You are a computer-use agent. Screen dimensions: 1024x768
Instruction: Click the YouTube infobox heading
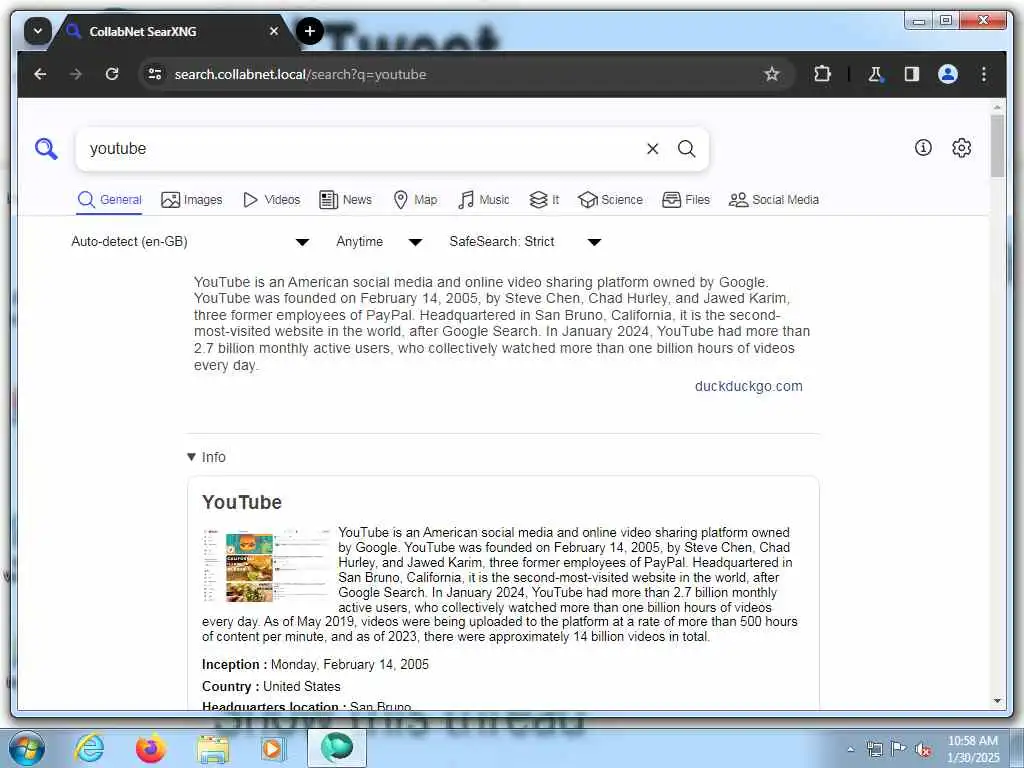click(x=242, y=502)
